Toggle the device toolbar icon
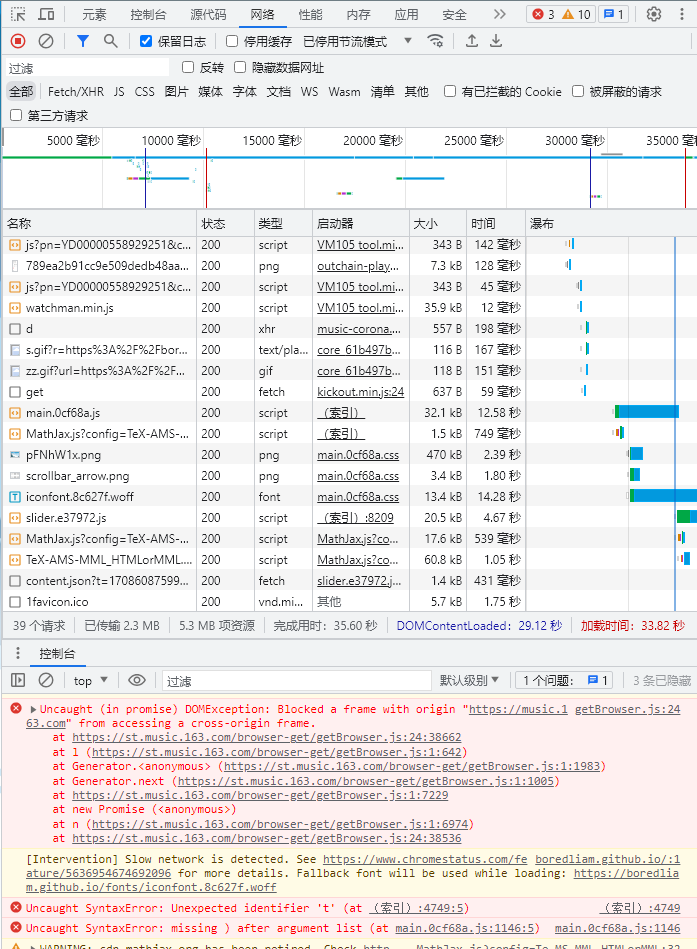 [x=47, y=14]
